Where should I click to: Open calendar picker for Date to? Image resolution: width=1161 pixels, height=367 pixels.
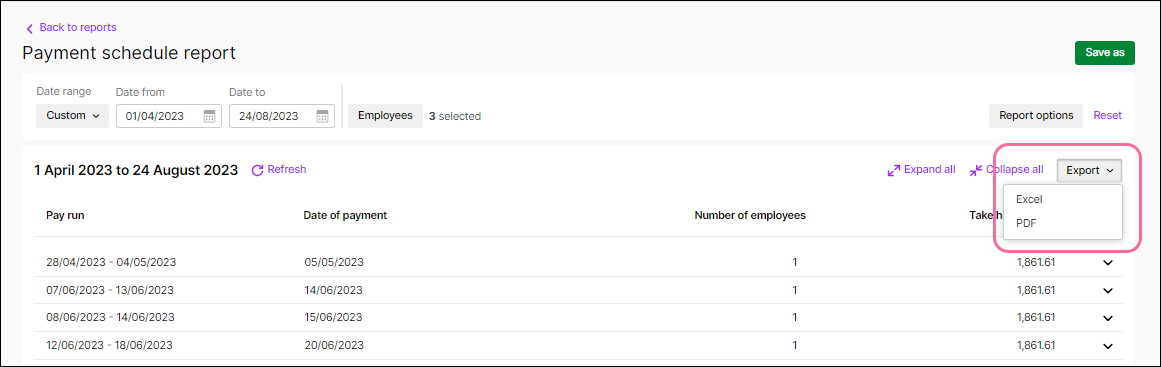click(x=322, y=116)
